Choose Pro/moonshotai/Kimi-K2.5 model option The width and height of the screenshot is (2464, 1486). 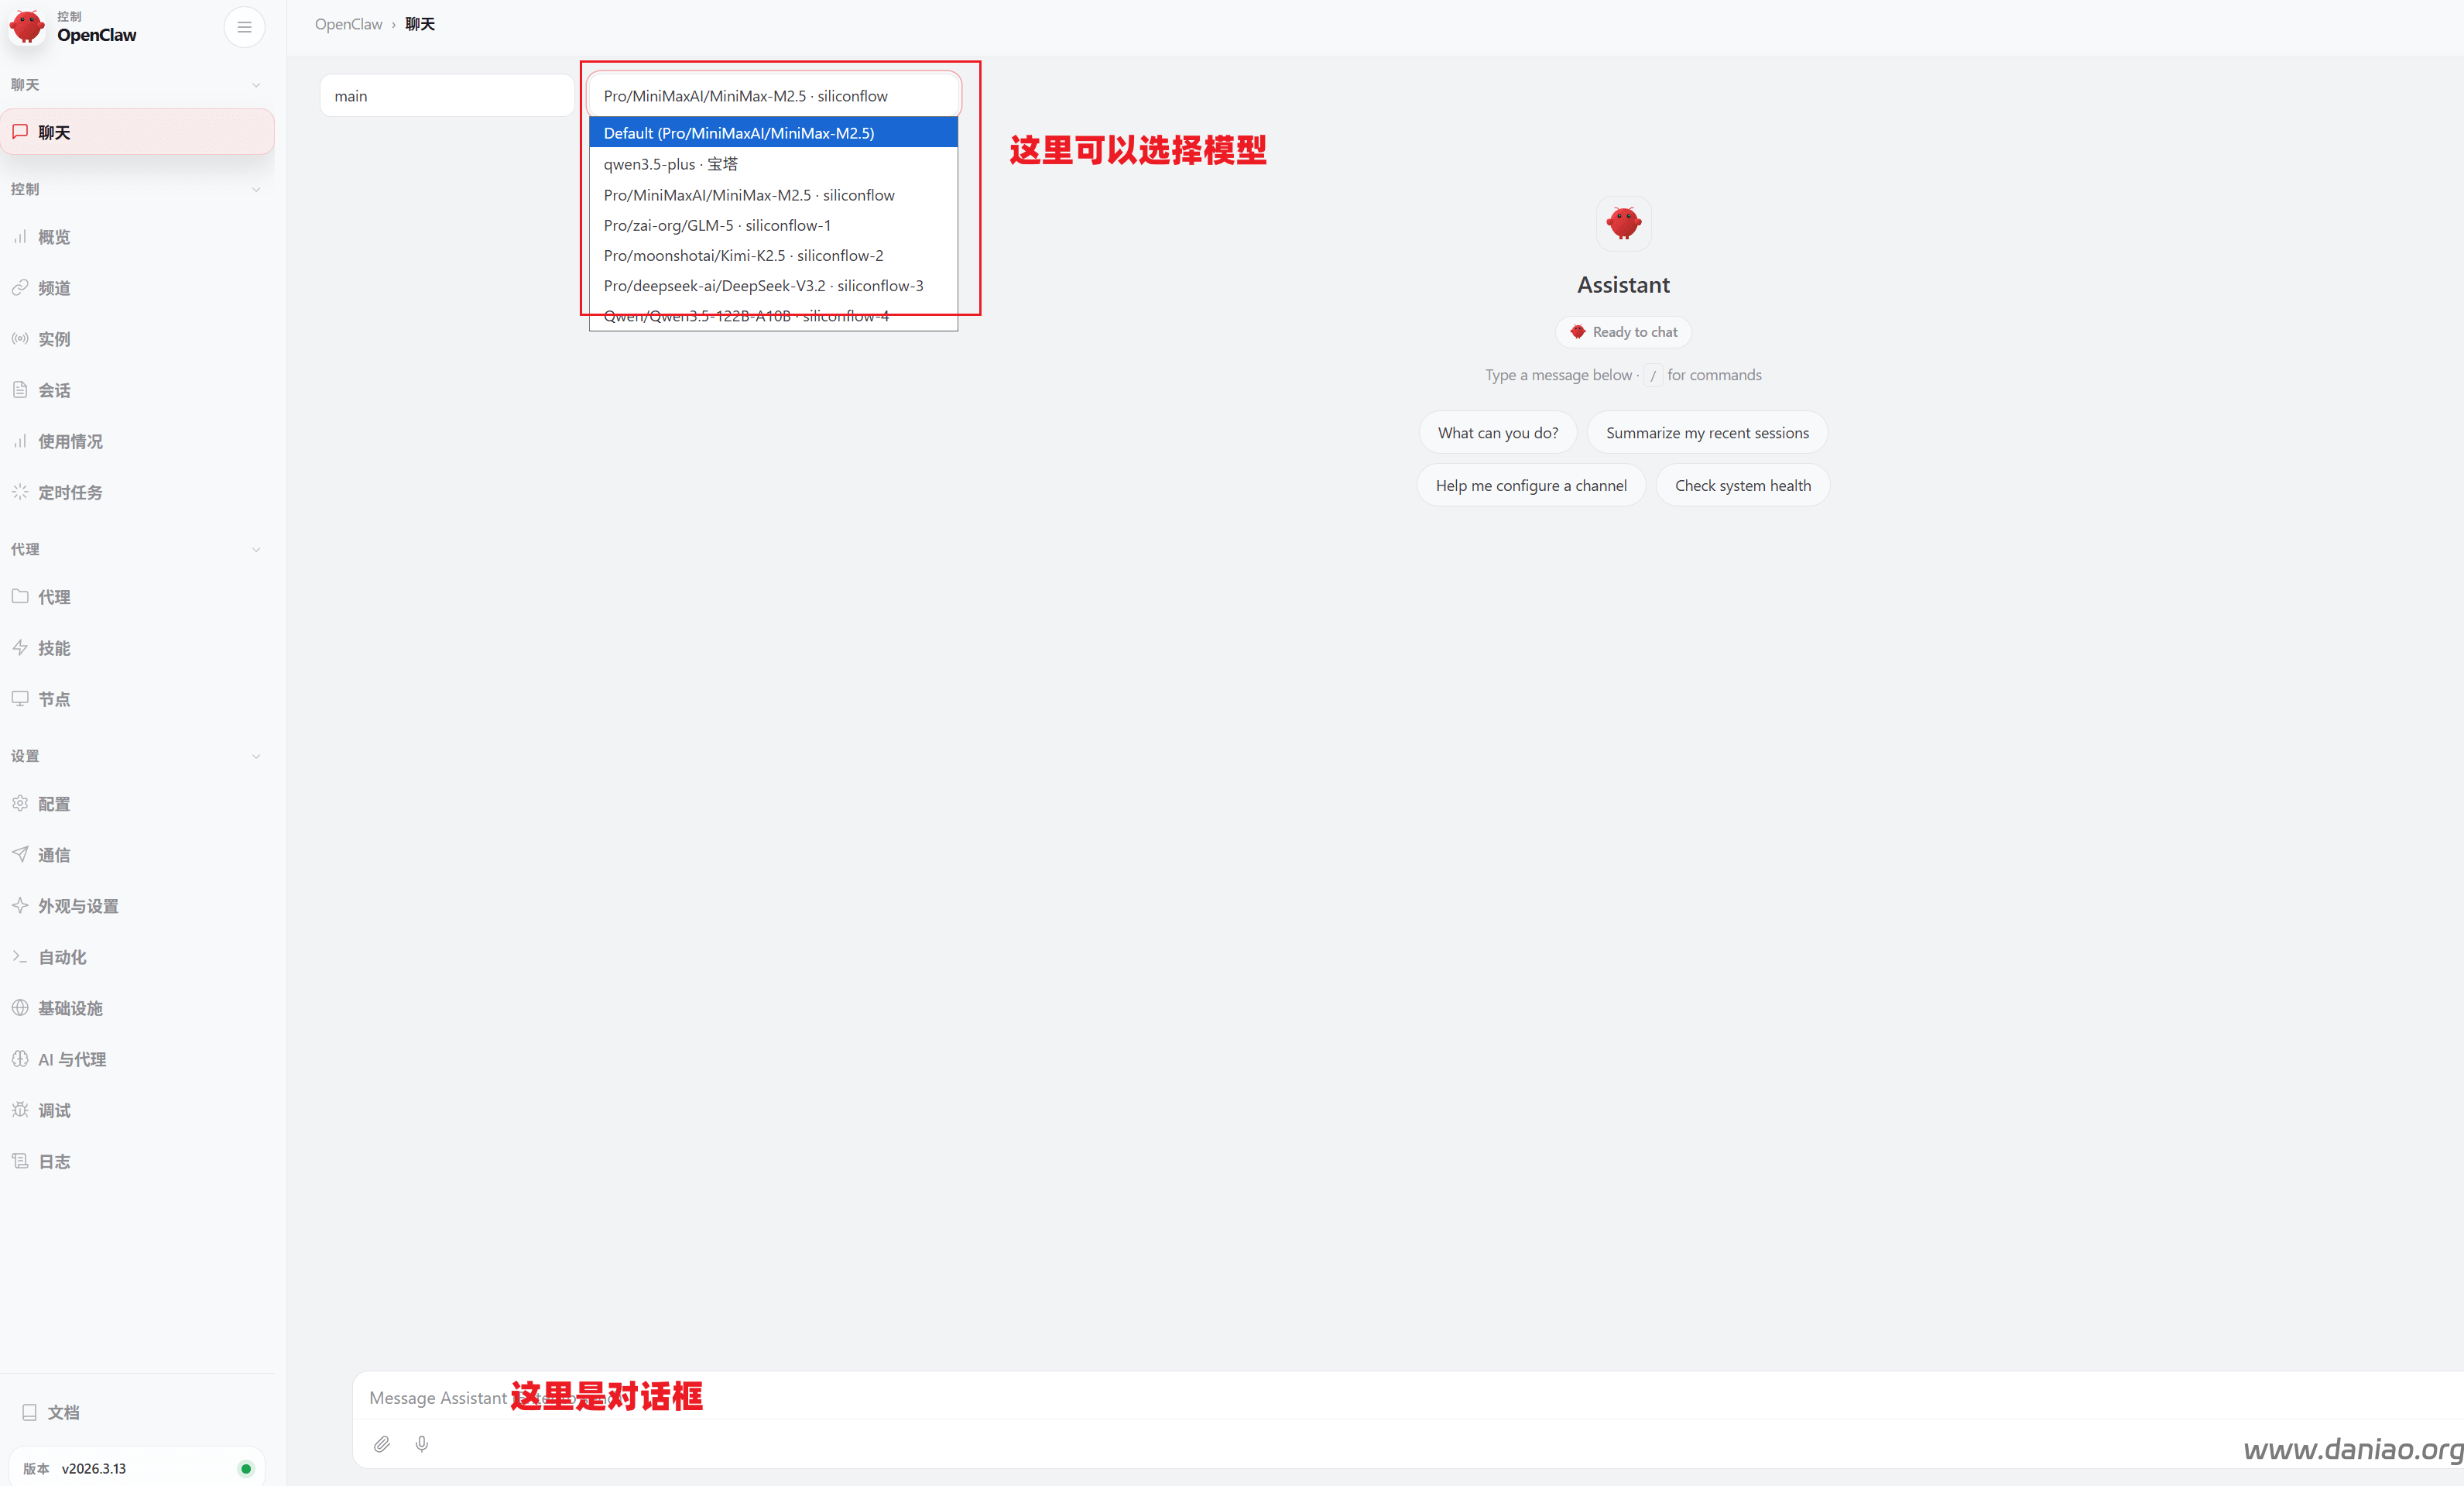[x=743, y=256]
